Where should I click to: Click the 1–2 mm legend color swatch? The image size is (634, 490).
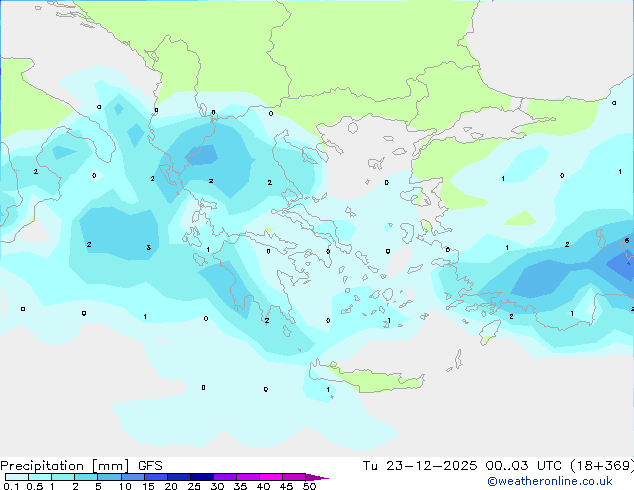(x=63, y=477)
